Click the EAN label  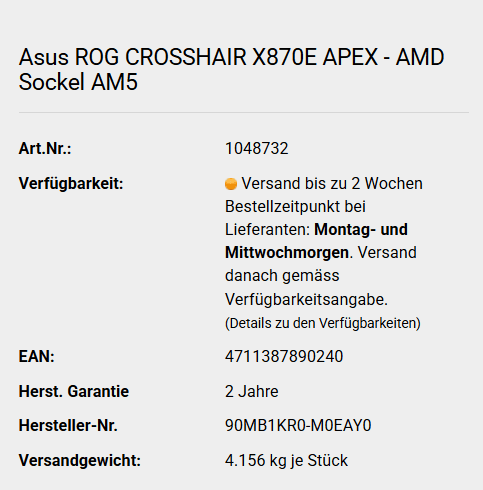pyautogui.click(x=37, y=356)
